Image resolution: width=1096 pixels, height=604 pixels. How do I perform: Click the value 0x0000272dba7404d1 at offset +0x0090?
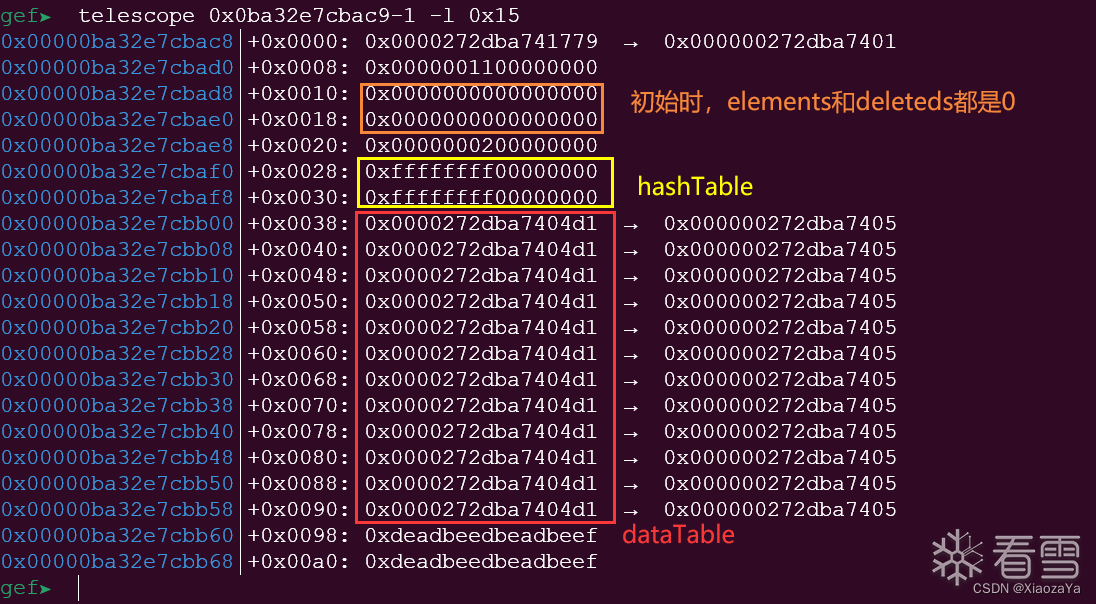tap(481, 510)
